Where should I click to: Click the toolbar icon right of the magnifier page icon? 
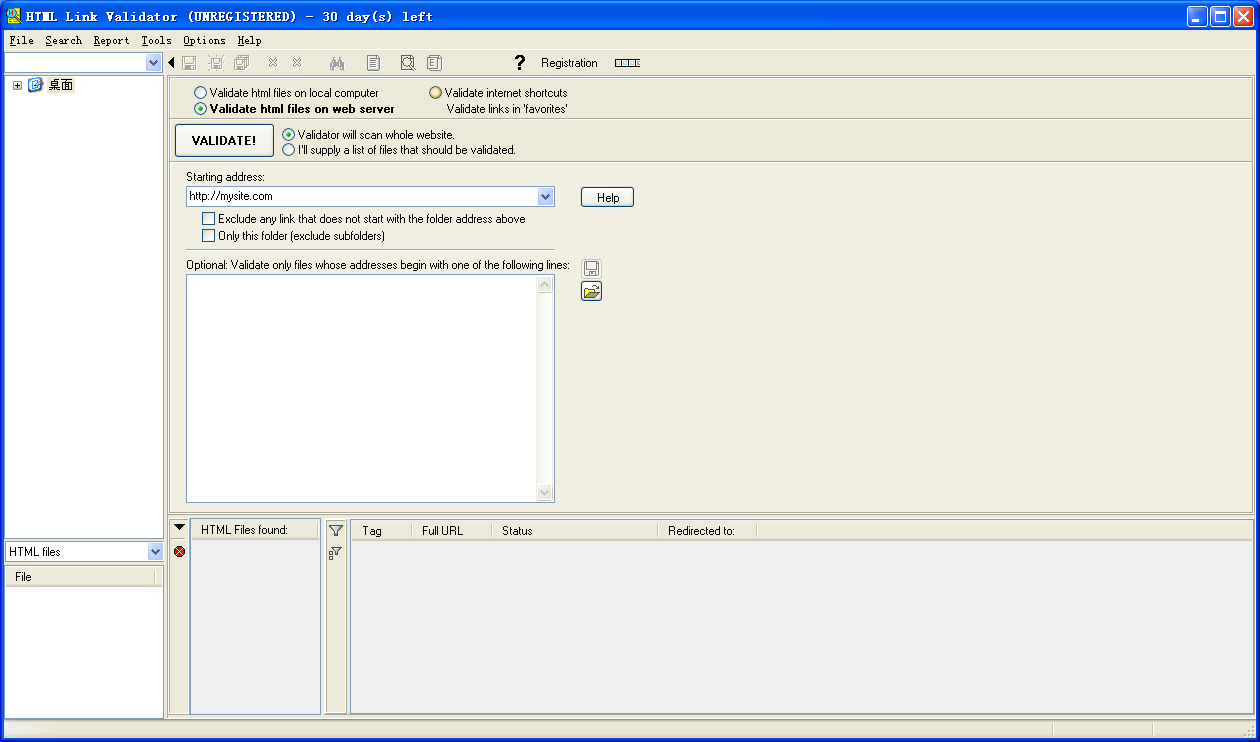[x=434, y=63]
